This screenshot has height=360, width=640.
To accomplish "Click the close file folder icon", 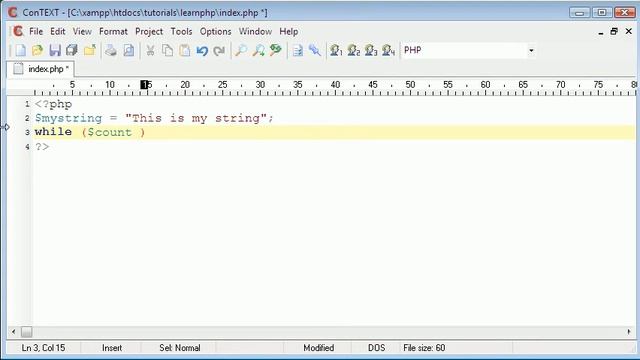I will [x=89, y=50].
